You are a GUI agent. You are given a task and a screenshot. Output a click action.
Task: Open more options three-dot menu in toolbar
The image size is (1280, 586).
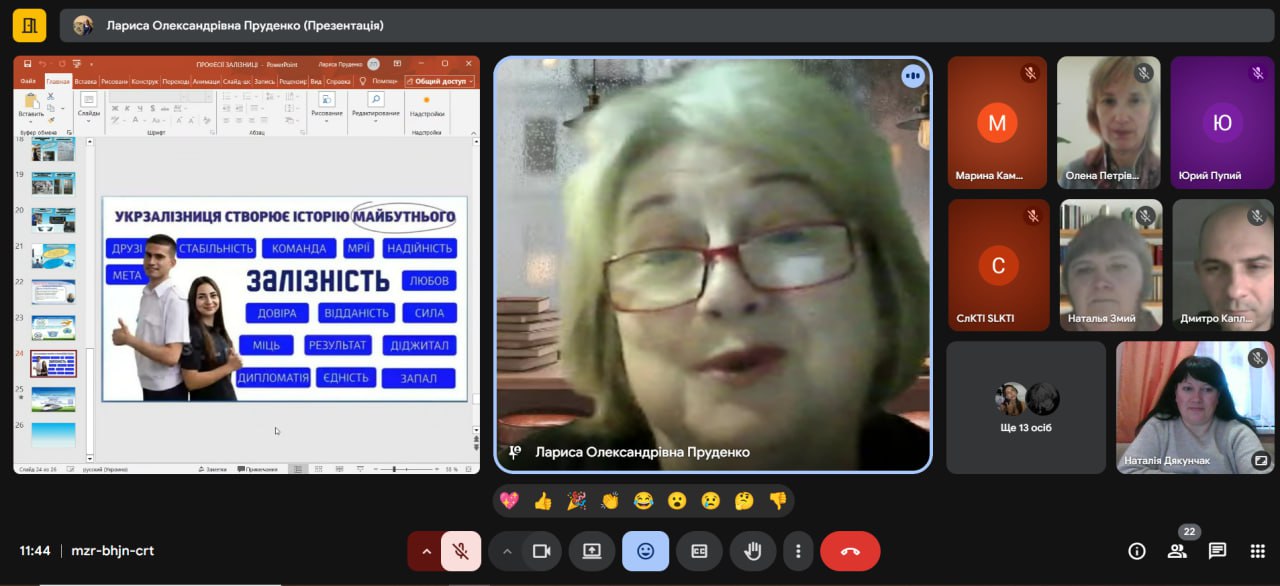pos(797,551)
